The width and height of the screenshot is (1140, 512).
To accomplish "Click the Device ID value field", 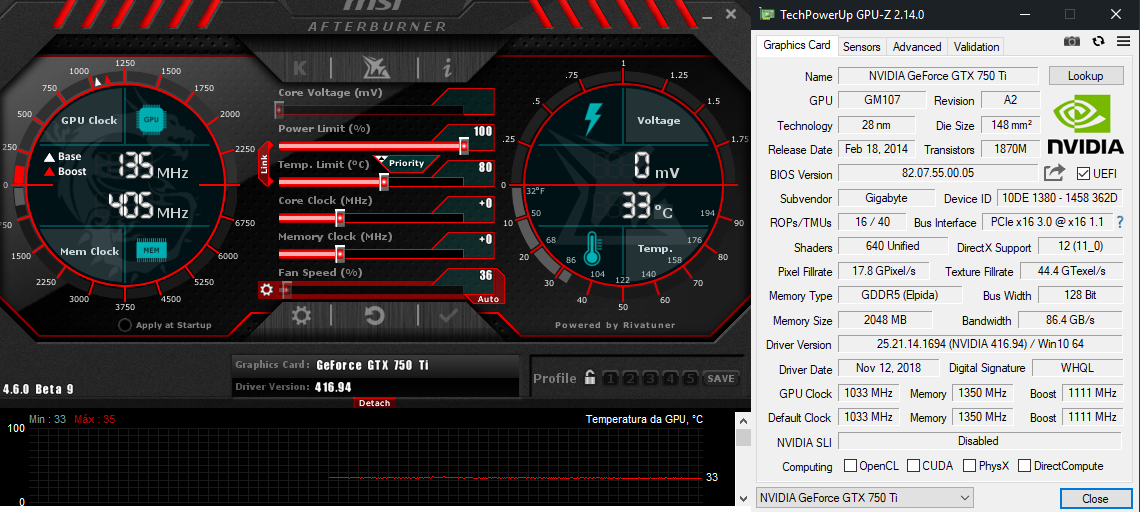I will pyautogui.click(x=1059, y=198).
